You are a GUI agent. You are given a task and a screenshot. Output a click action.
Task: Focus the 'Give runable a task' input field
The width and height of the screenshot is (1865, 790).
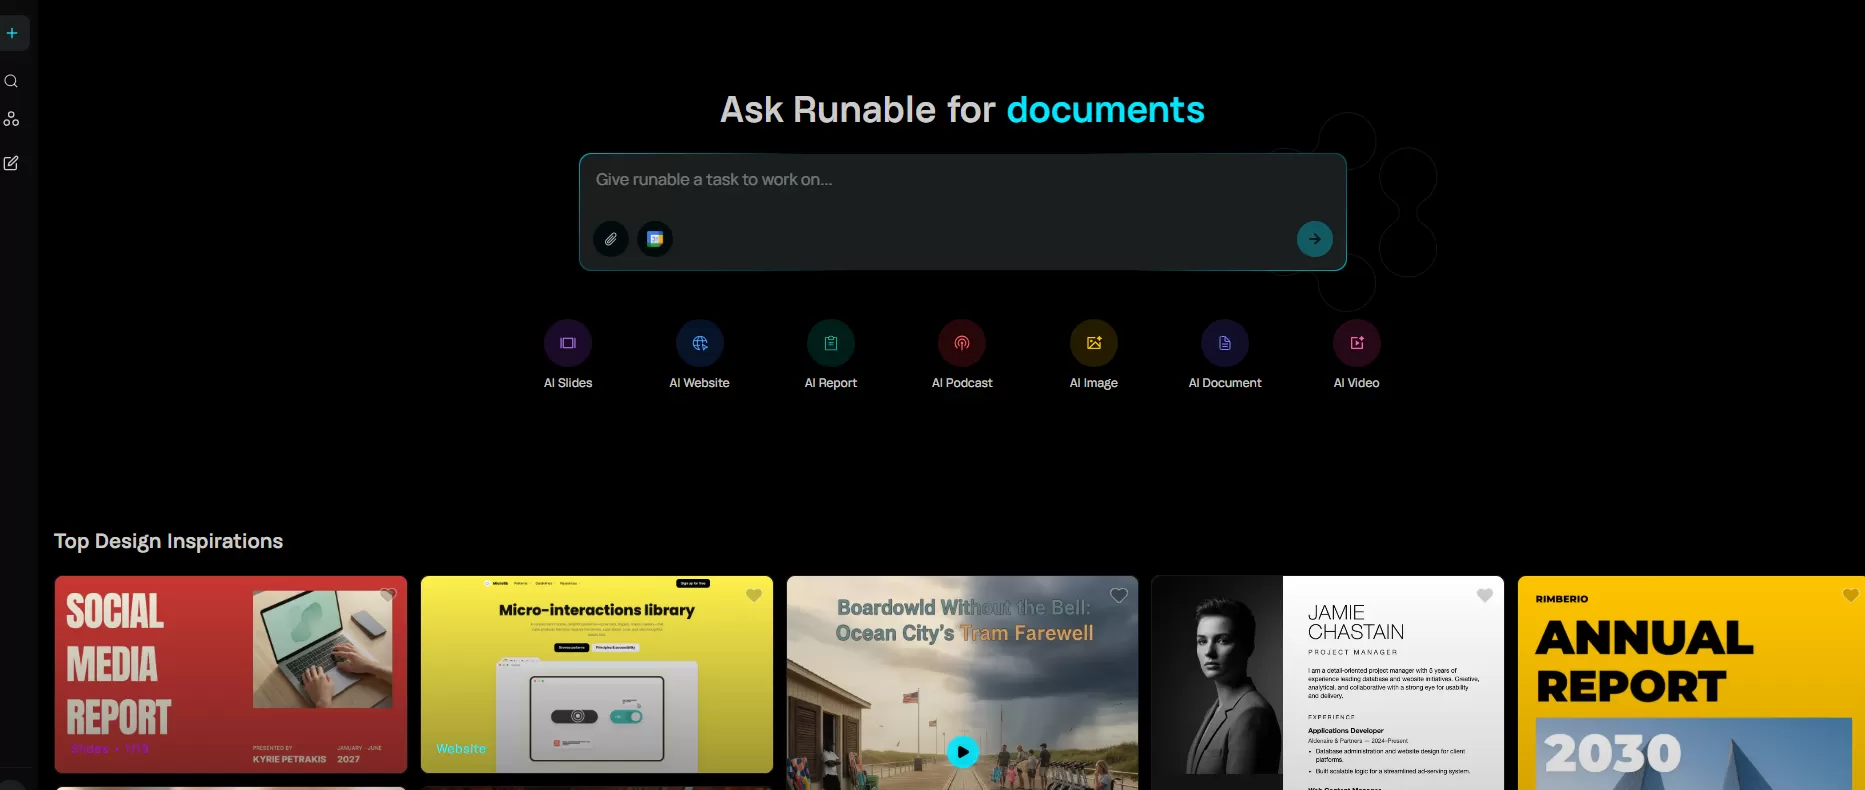(963, 180)
